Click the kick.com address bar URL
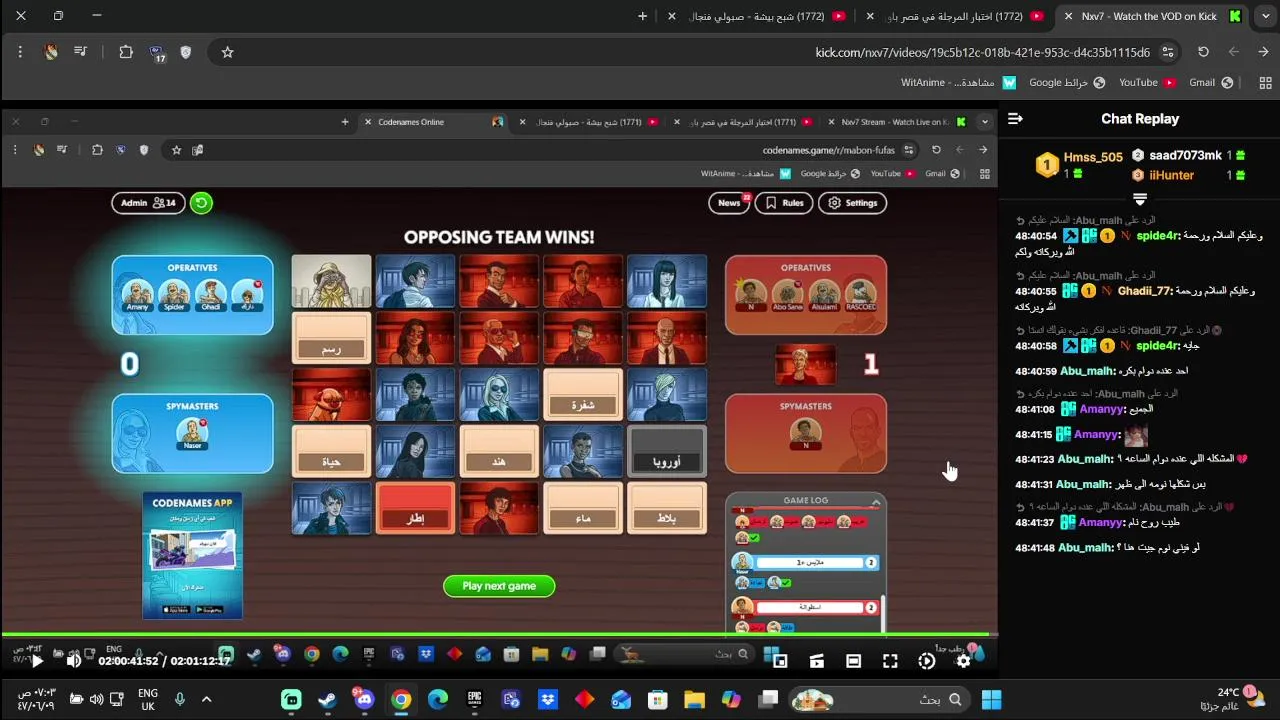Screen dimensions: 1280x720 [x=982, y=52]
